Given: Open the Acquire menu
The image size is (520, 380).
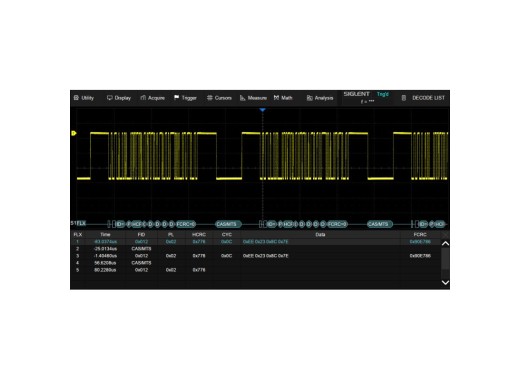Looking at the screenshot, I should coord(153,98).
